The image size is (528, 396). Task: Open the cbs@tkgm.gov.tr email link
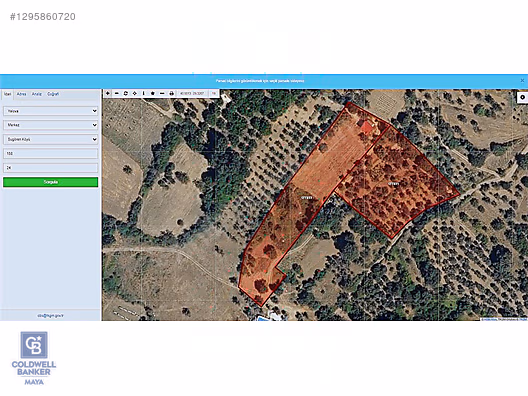coord(51,316)
